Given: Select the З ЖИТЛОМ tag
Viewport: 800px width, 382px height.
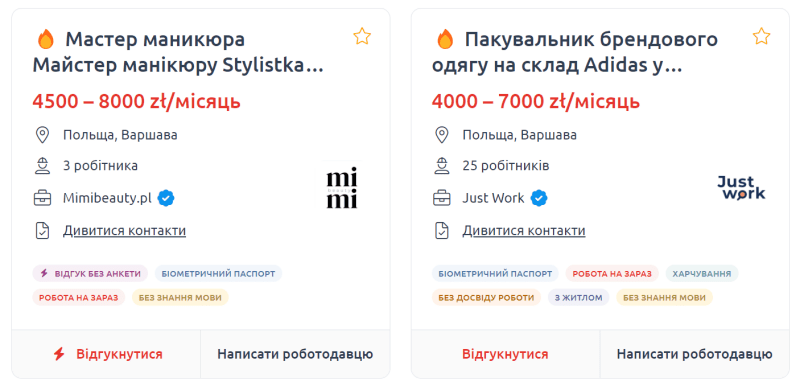Looking at the screenshot, I should click(579, 297).
